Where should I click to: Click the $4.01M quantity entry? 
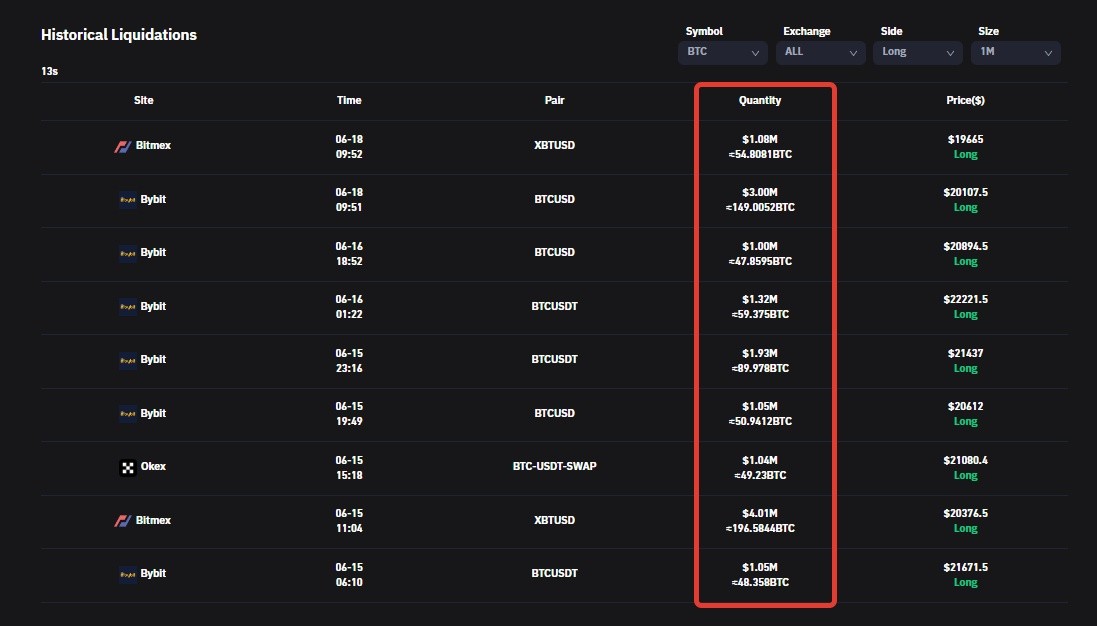(x=760, y=513)
